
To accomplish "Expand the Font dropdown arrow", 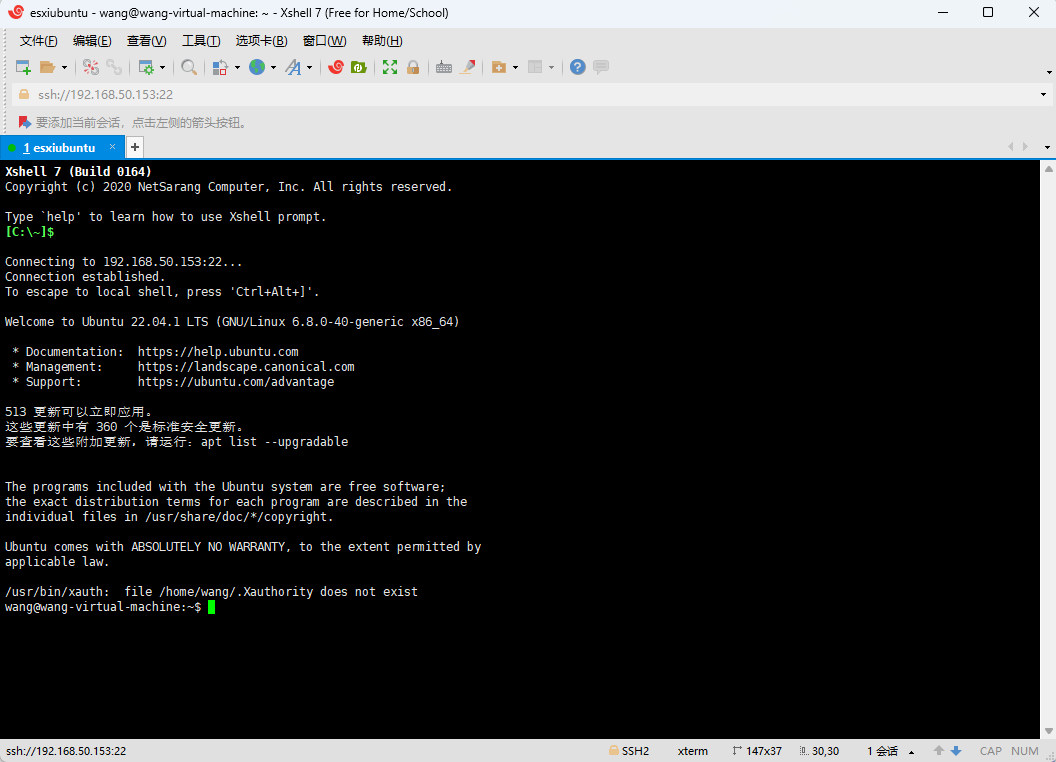I will (x=310, y=67).
